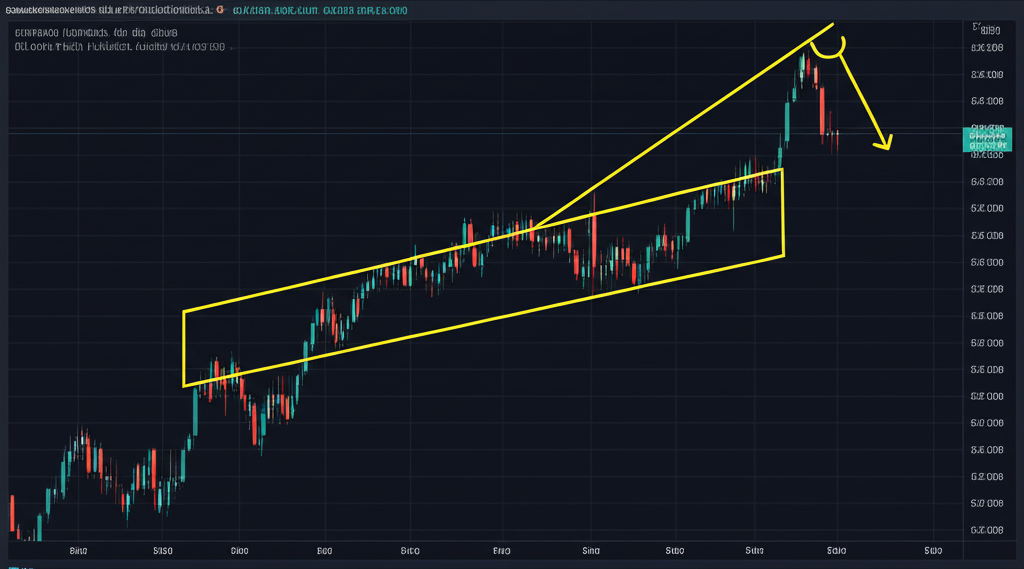Open the symbol name title at top-left
Screen dimensions: 1024x569
(105, 11)
